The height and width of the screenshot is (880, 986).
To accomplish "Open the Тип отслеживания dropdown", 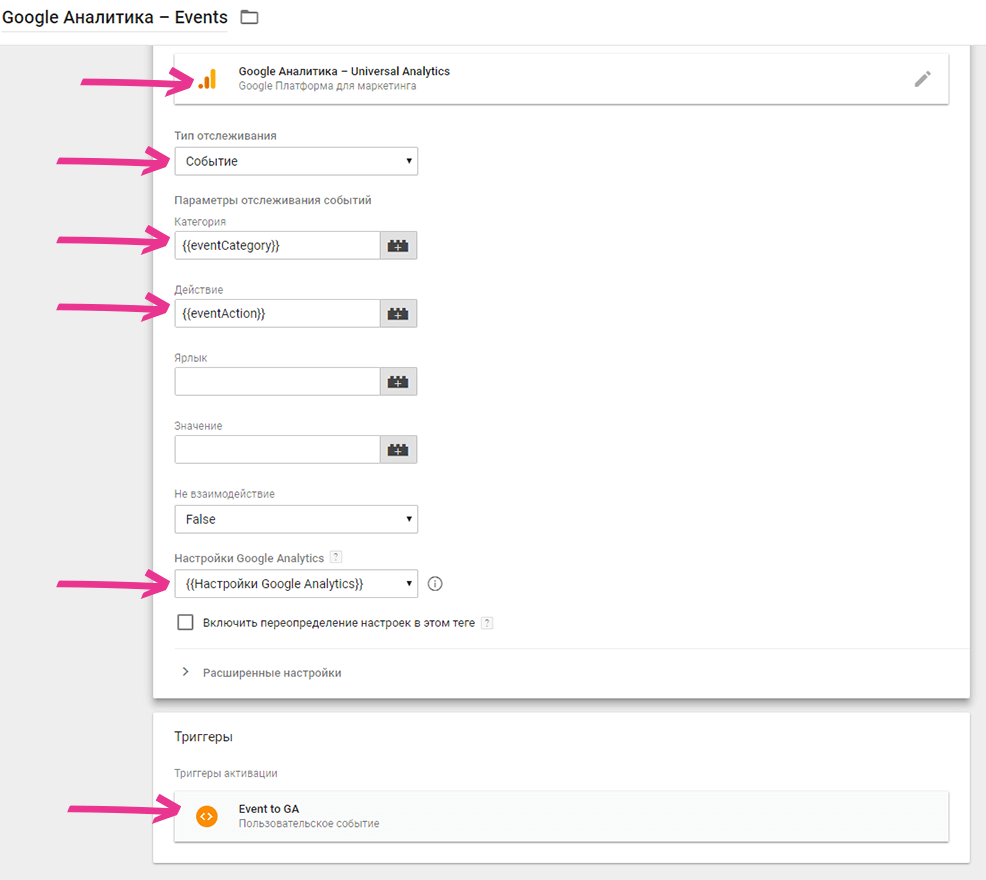I will [296, 161].
